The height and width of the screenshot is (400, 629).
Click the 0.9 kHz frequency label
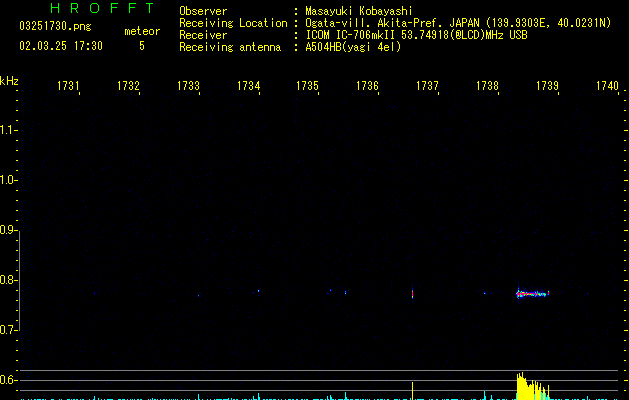(x=8, y=230)
